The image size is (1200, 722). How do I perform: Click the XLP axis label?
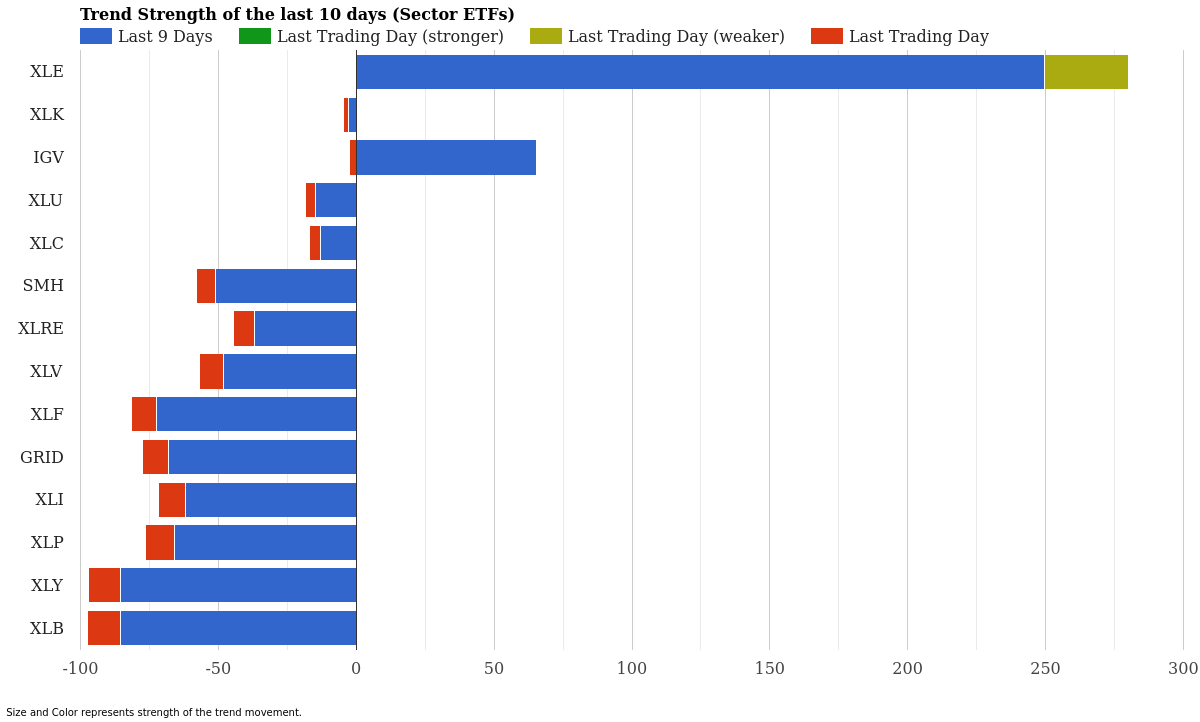[47, 543]
